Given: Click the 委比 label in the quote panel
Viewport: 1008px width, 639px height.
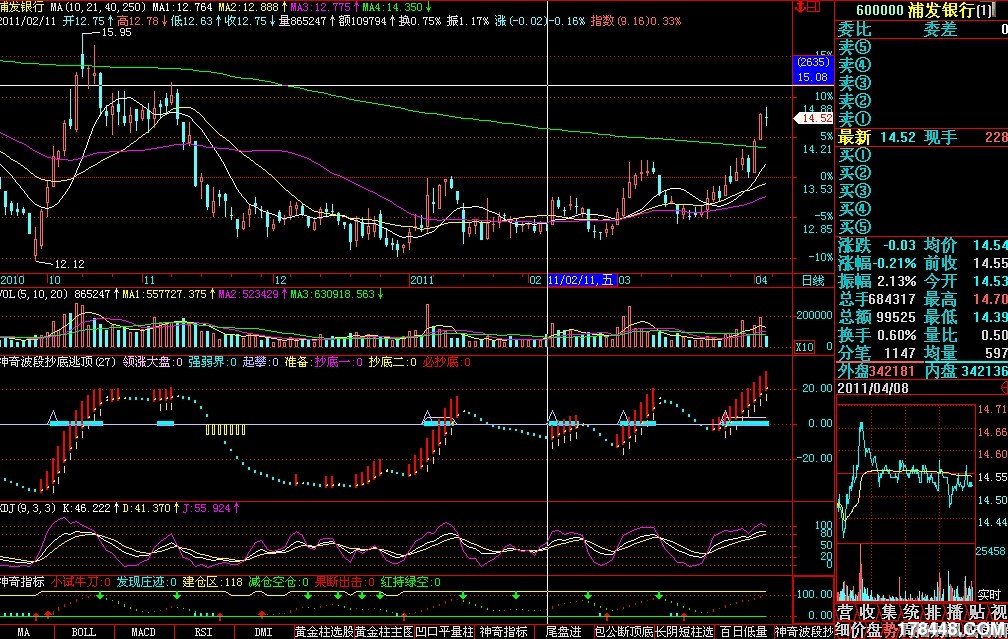Looking at the screenshot, I should [854, 29].
